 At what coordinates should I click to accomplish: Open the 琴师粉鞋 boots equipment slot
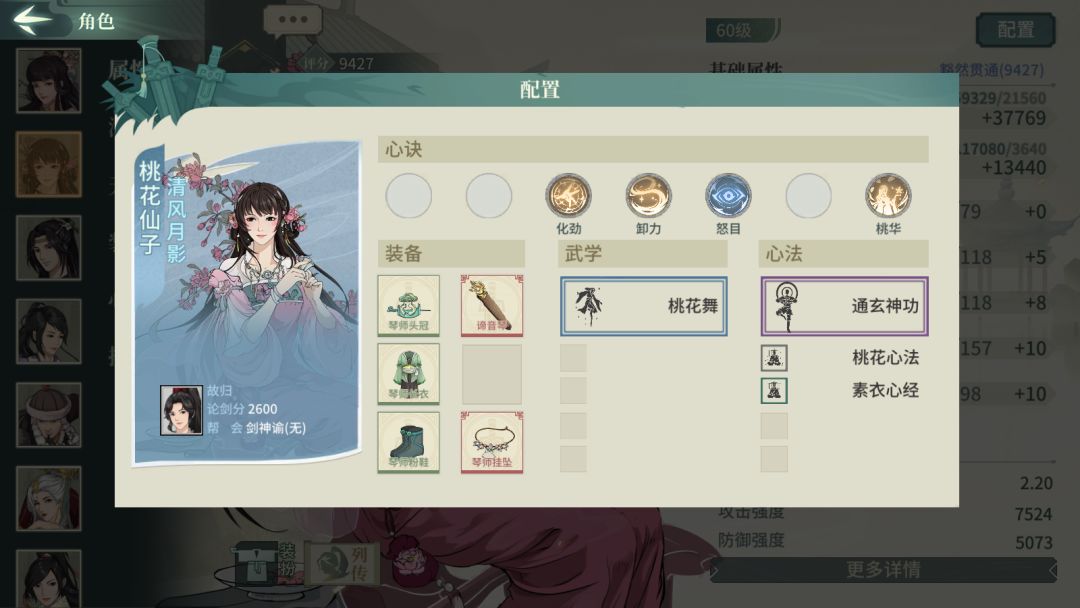tap(408, 442)
